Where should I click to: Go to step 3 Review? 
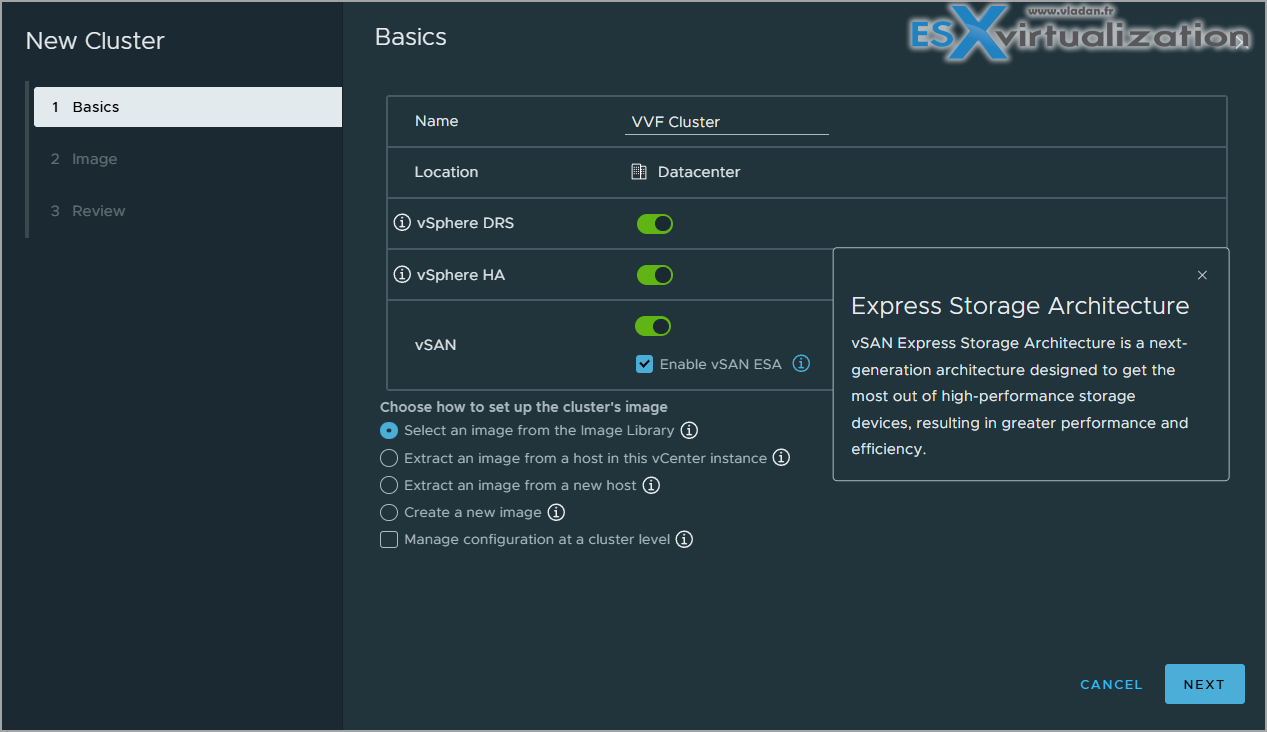point(188,211)
